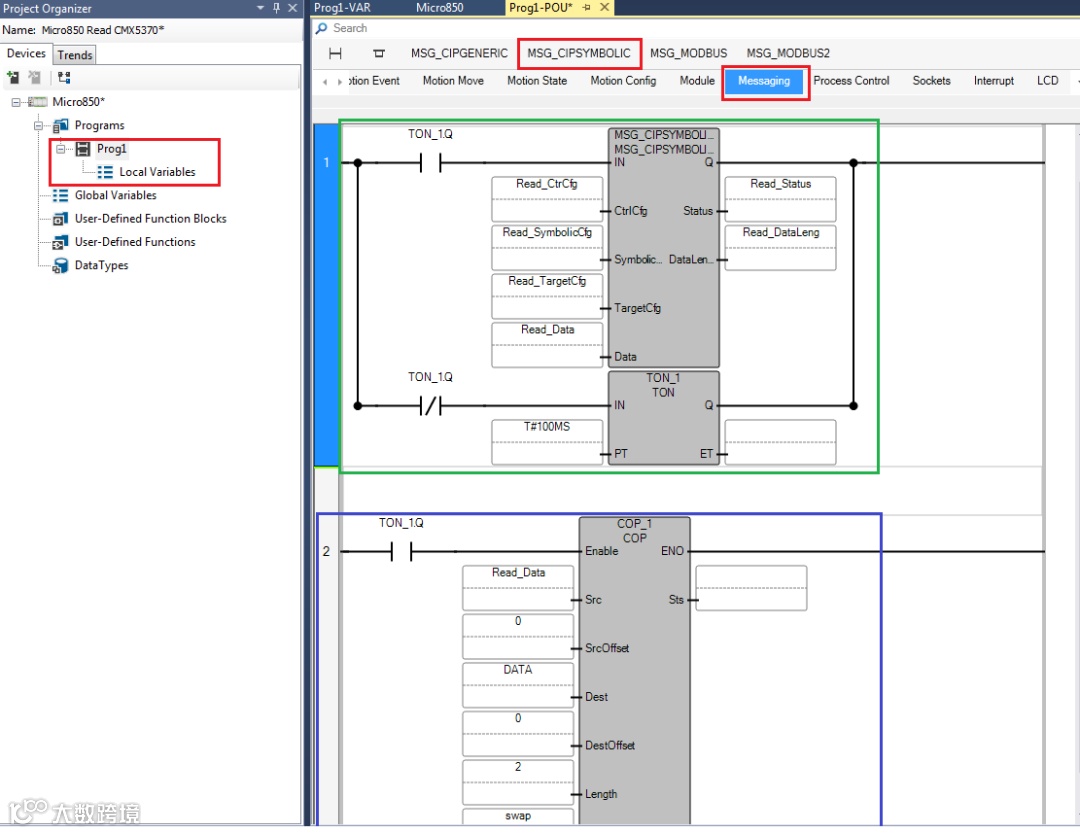Click the Global Variables list icon
The image size is (1080, 833).
[61, 196]
